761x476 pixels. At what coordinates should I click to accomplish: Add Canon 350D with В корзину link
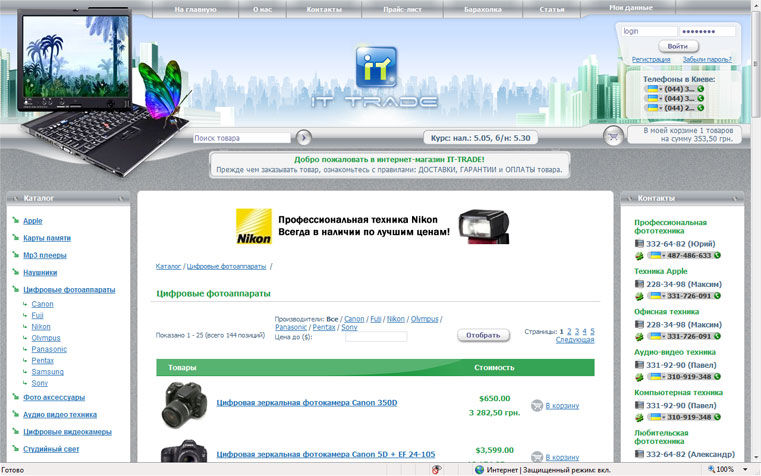[x=562, y=406]
